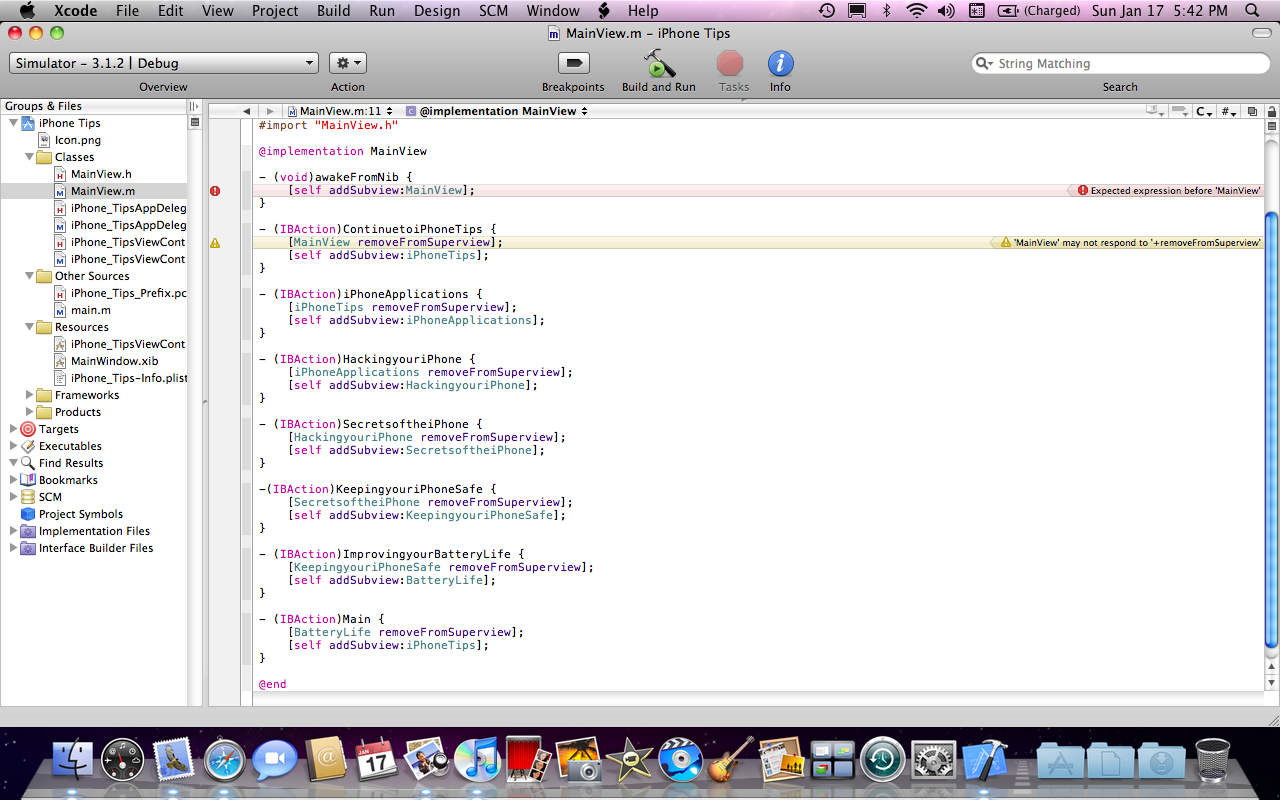Click the window toolbar toggle pill
Image resolution: width=1280 pixels, height=800 pixels.
[1262, 33]
